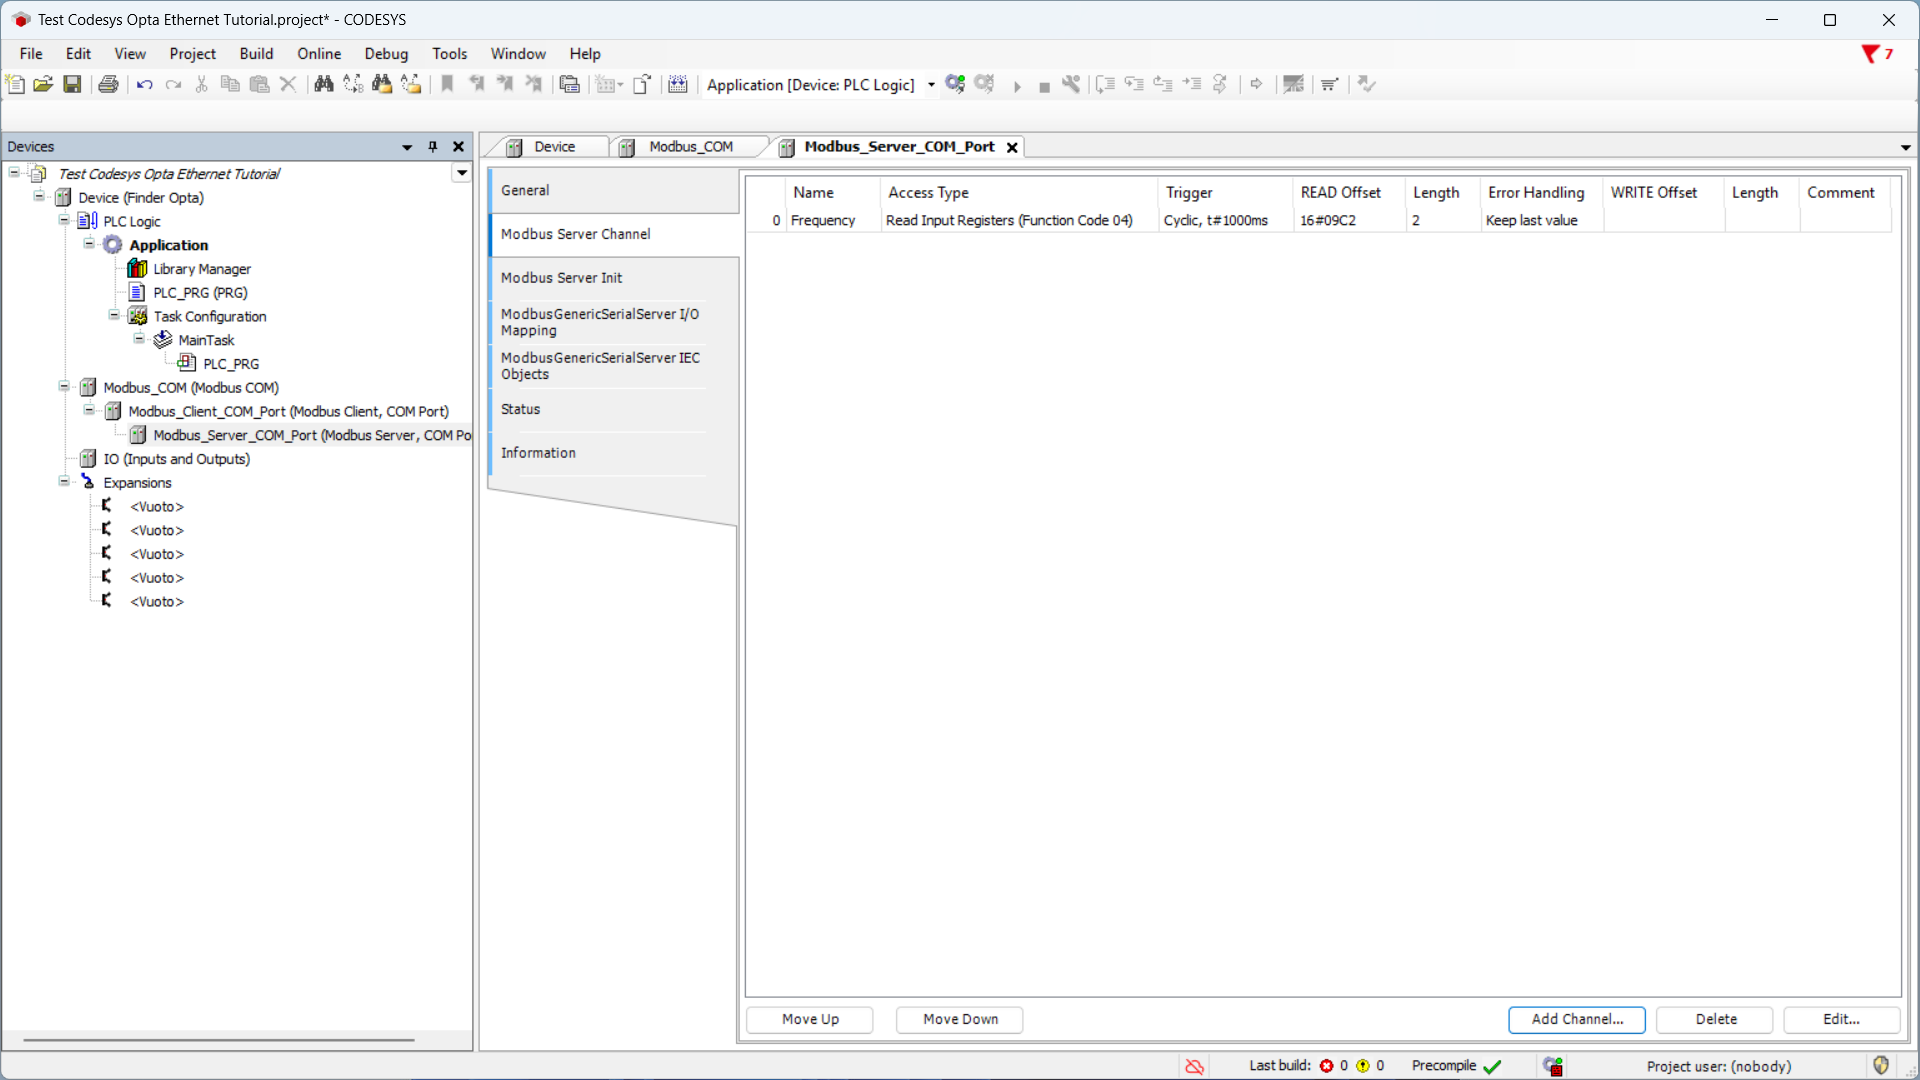Open the Online menu
Image resolution: width=1920 pixels, height=1080 pixels.
[318, 54]
